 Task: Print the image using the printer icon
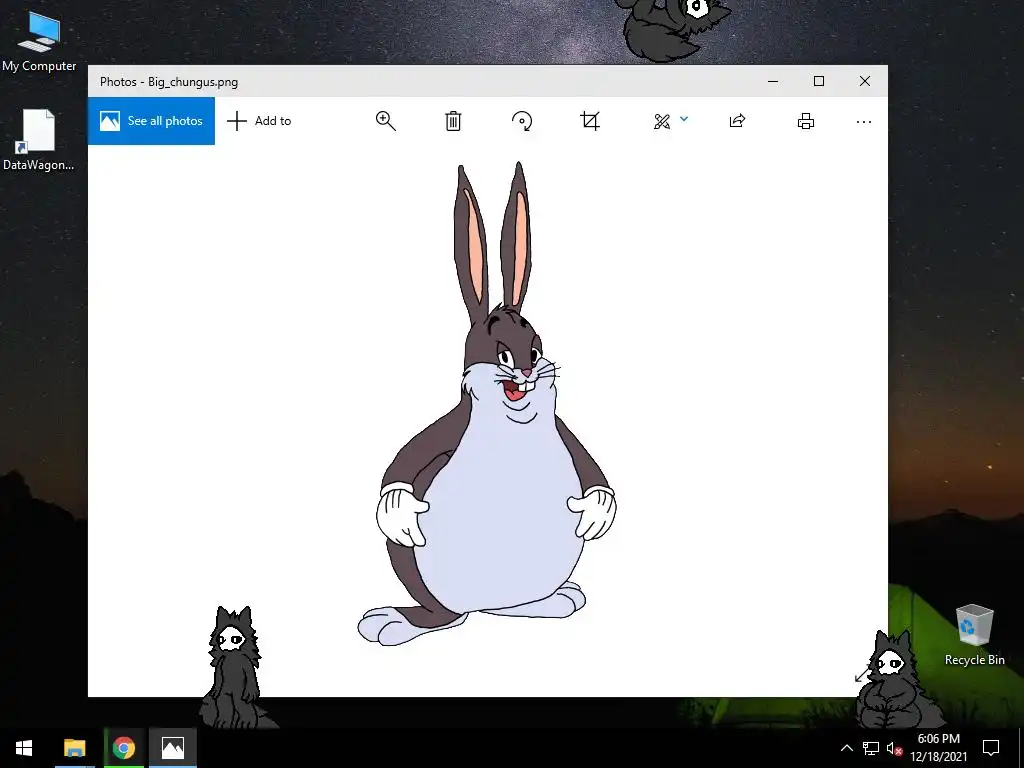point(806,121)
